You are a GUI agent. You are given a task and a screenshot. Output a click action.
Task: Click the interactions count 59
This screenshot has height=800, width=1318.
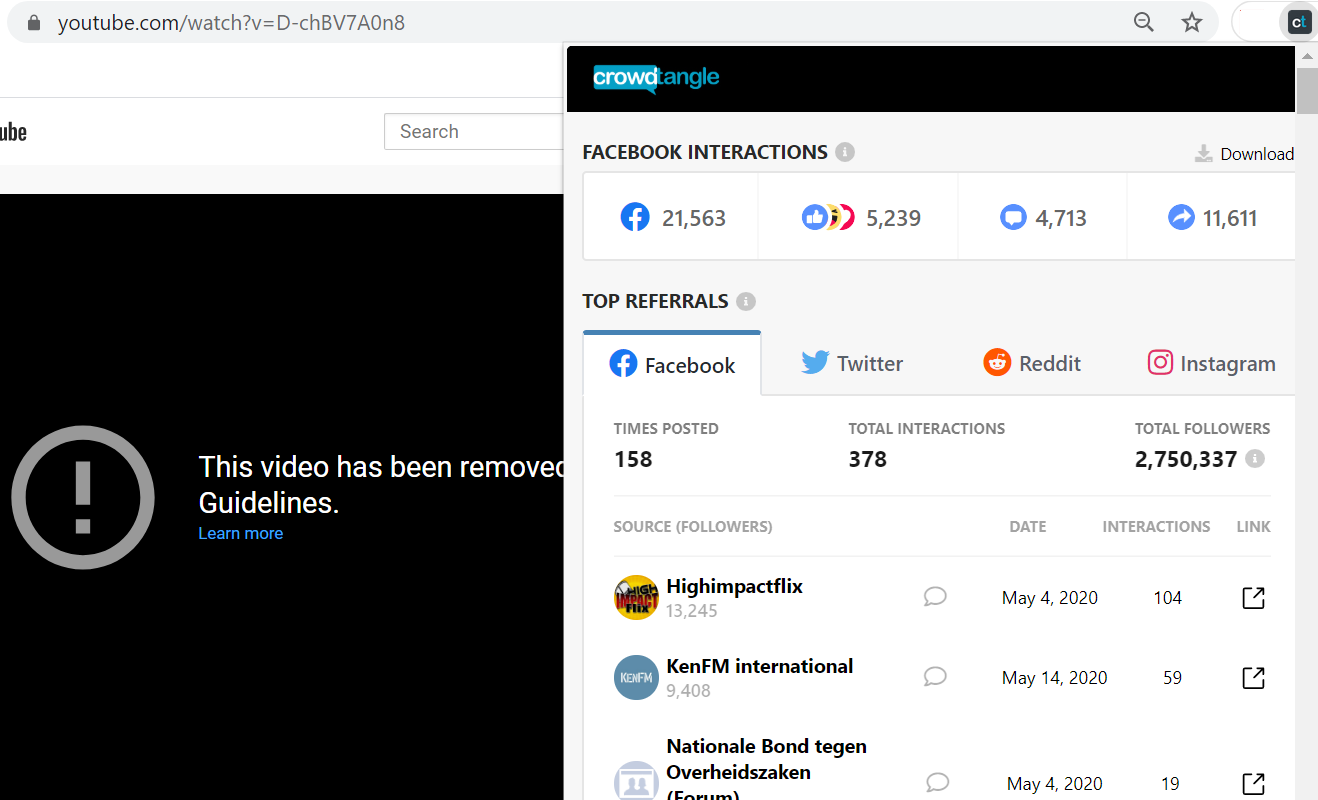tap(1172, 677)
